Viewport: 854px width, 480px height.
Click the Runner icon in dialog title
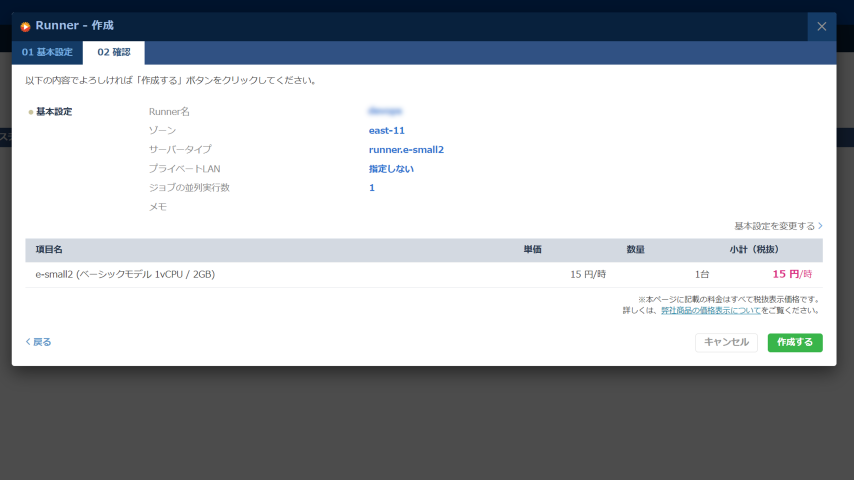pos(25,26)
